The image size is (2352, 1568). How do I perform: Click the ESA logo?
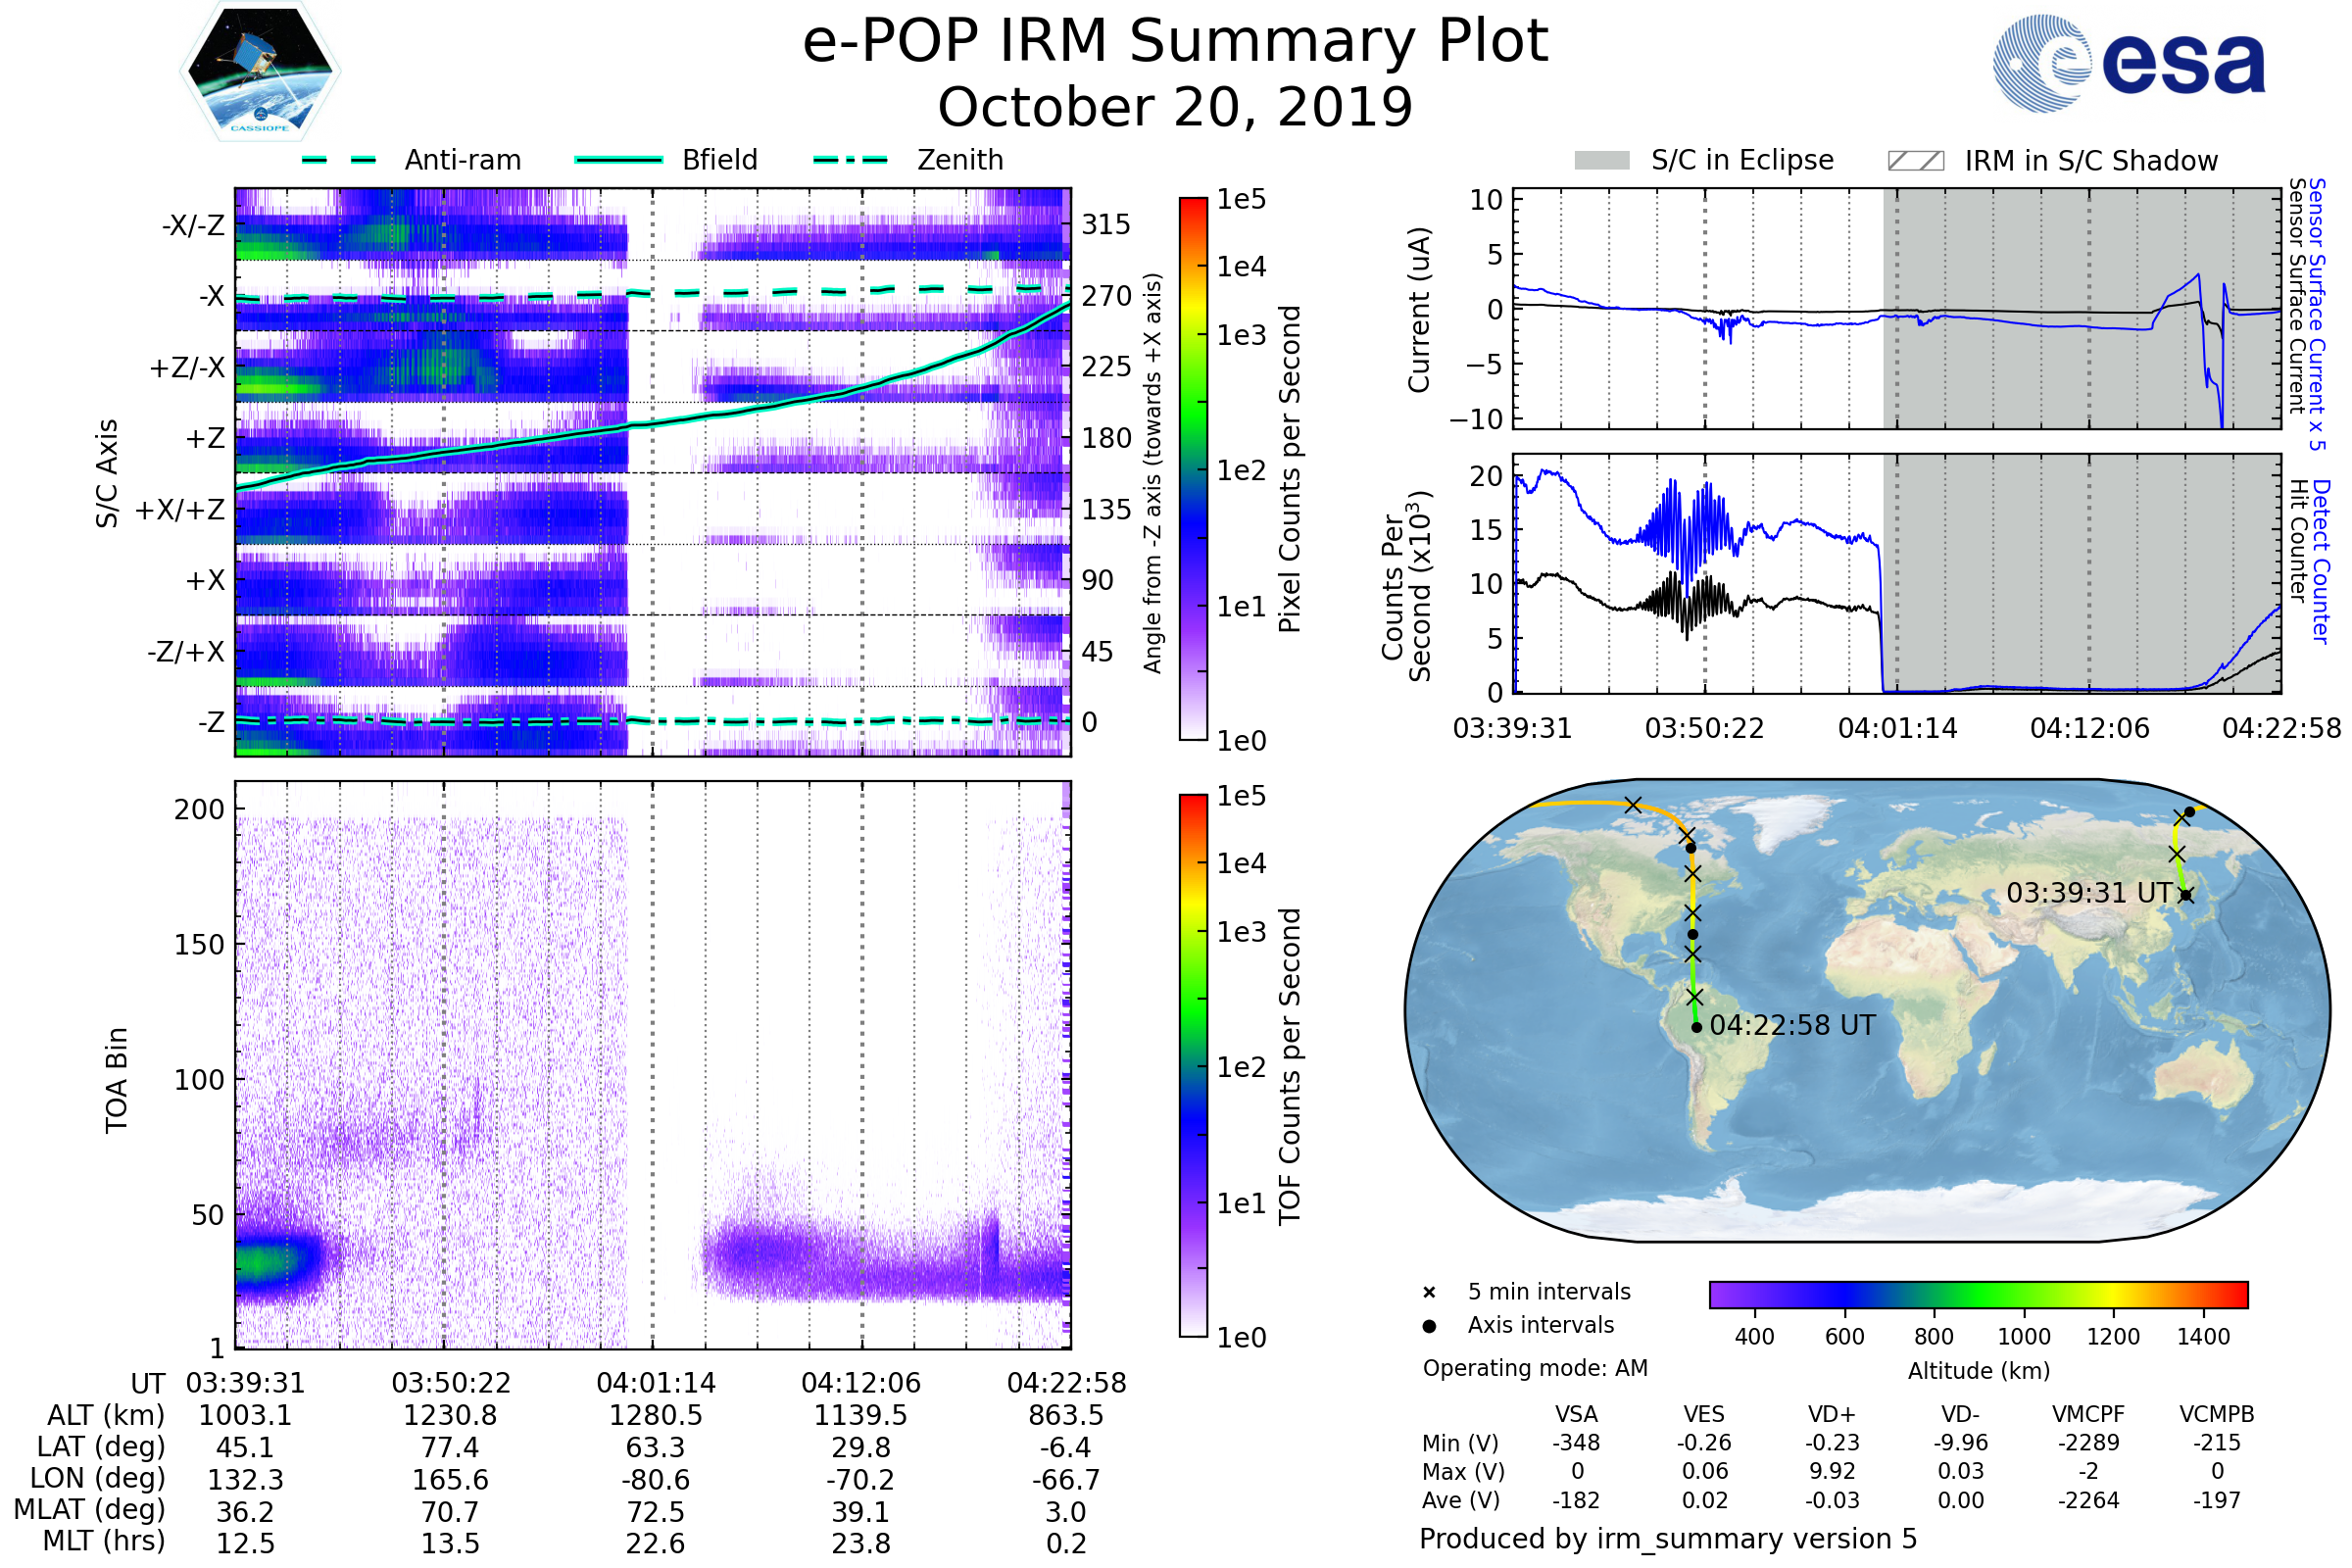pyautogui.click(x=2128, y=62)
